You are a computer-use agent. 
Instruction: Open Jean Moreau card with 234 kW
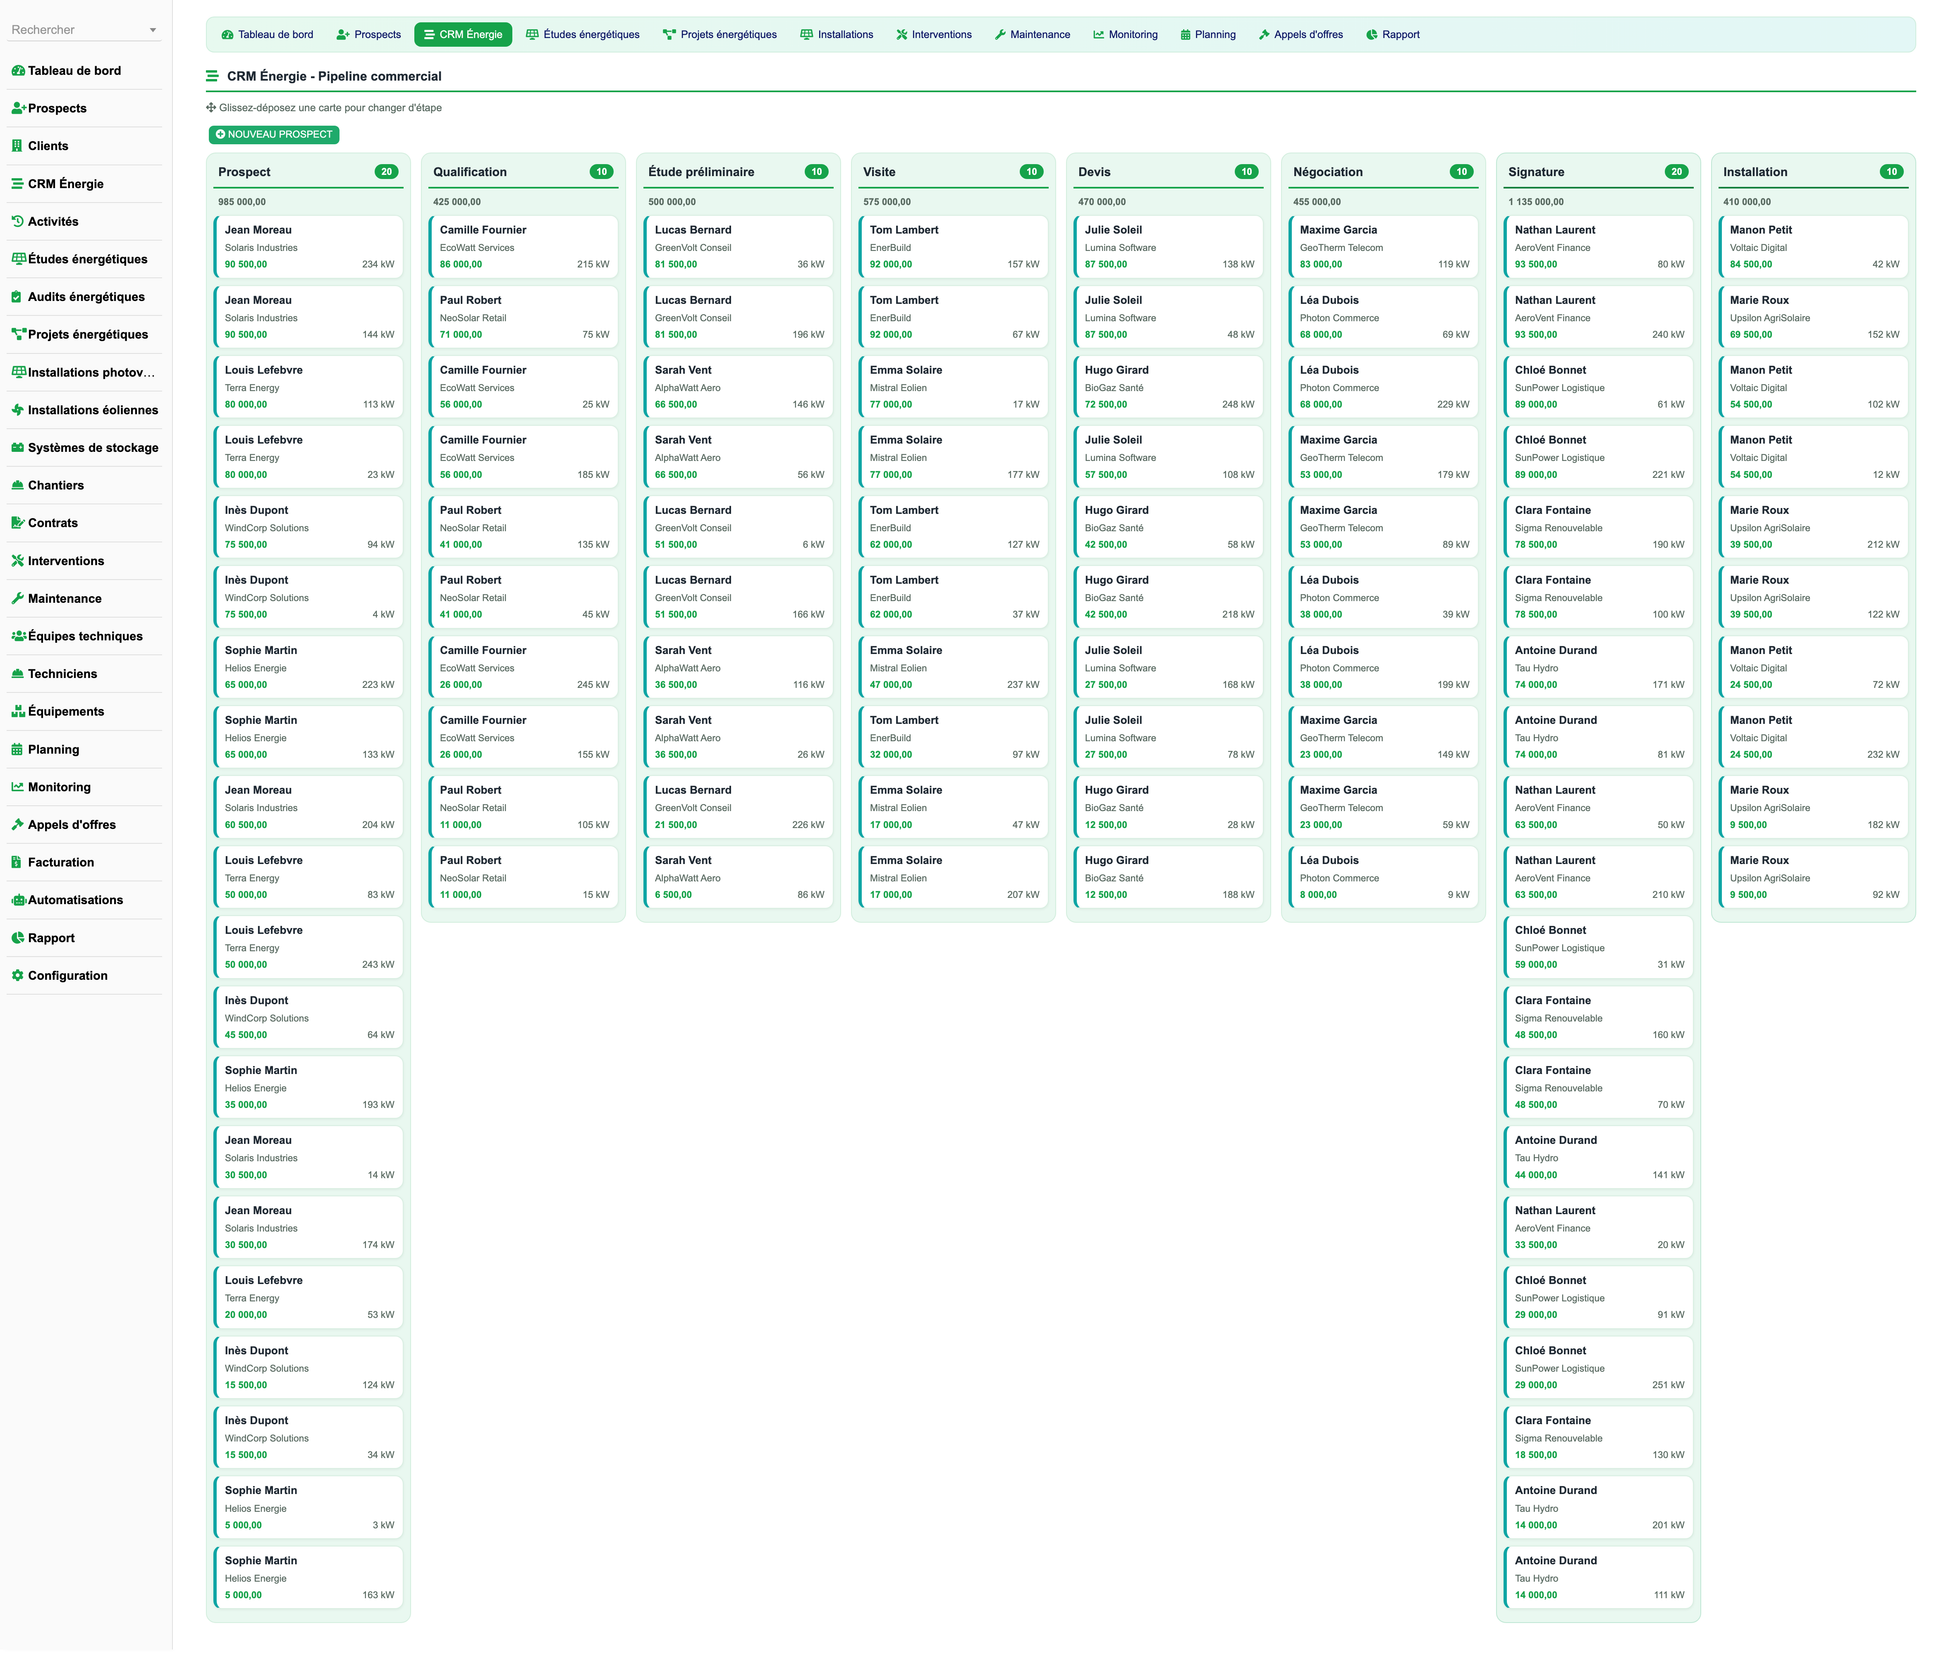coord(309,247)
